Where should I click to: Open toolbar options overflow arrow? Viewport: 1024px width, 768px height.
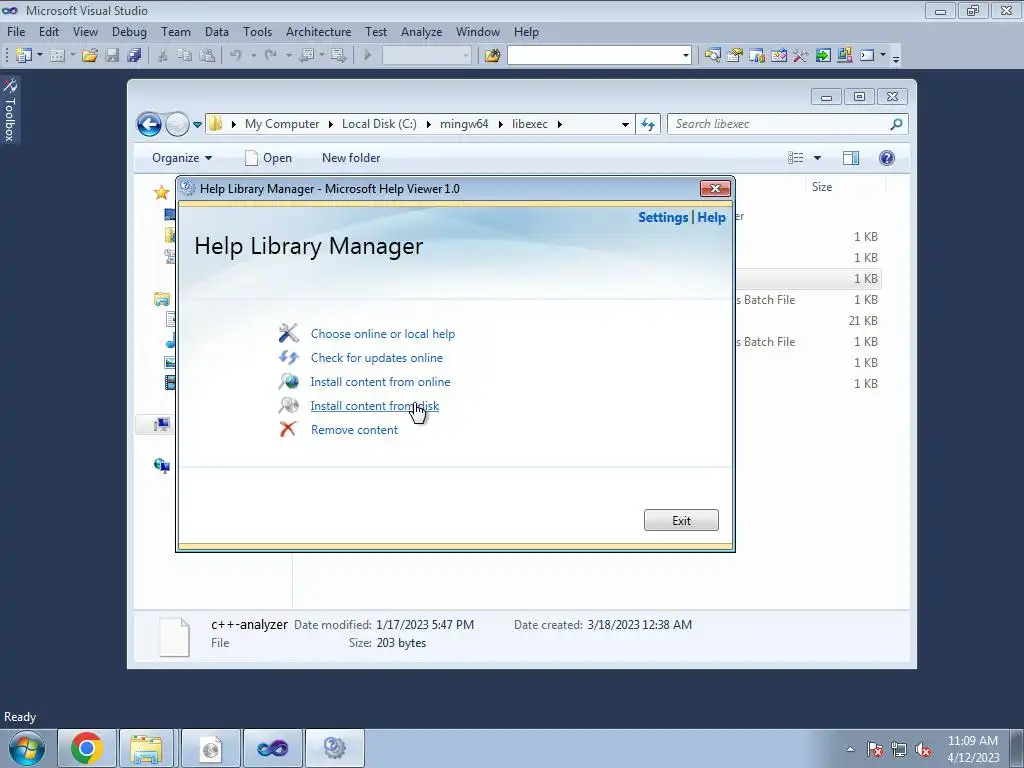point(896,57)
